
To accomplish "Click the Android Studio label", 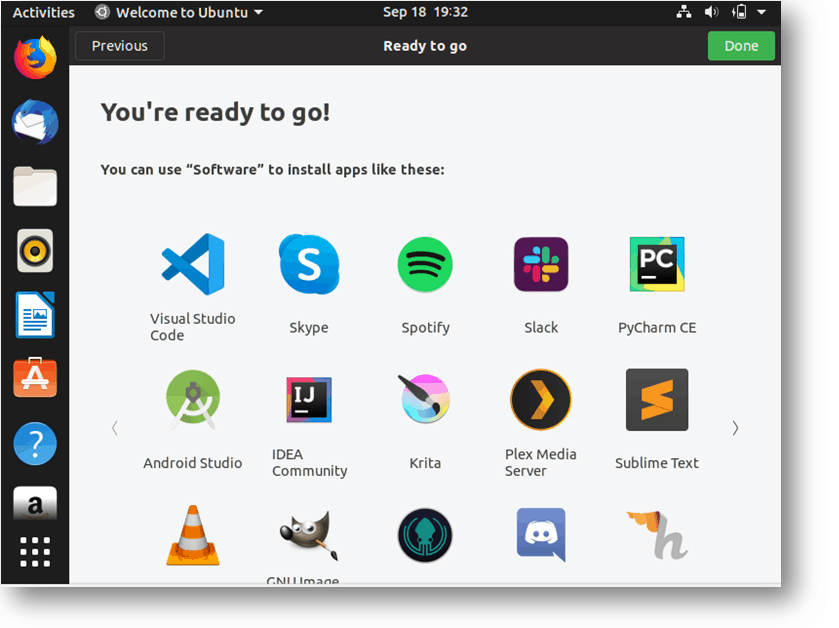I will point(193,463).
